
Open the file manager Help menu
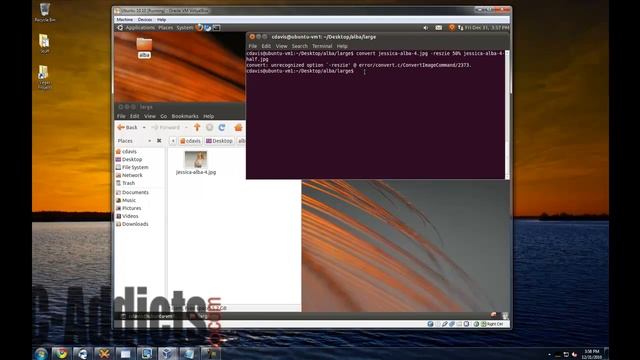[209, 116]
